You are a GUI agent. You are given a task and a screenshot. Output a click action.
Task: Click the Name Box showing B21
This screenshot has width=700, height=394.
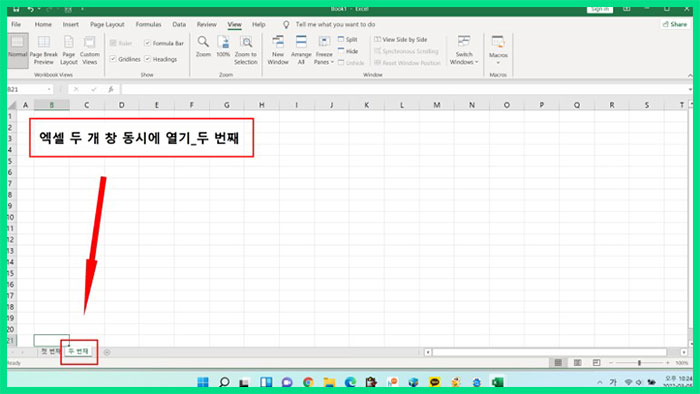pyautogui.click(x=26, y=89)
